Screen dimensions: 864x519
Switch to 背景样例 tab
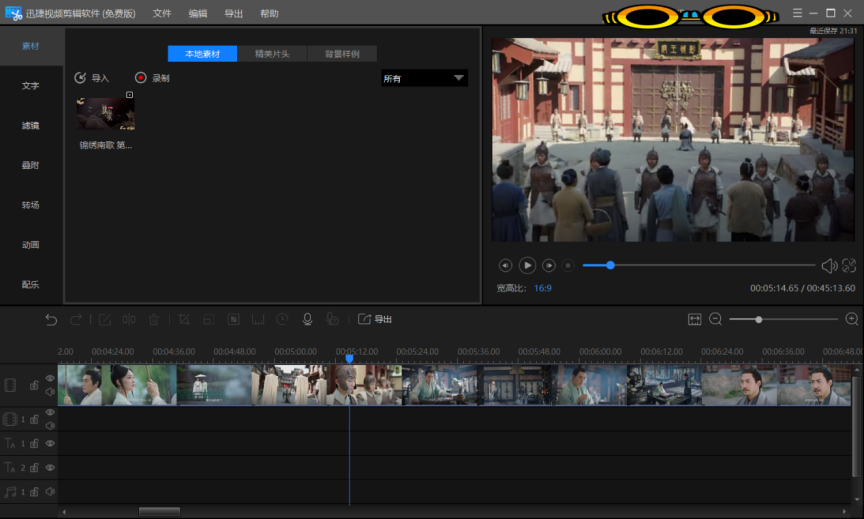pos(342,54)
